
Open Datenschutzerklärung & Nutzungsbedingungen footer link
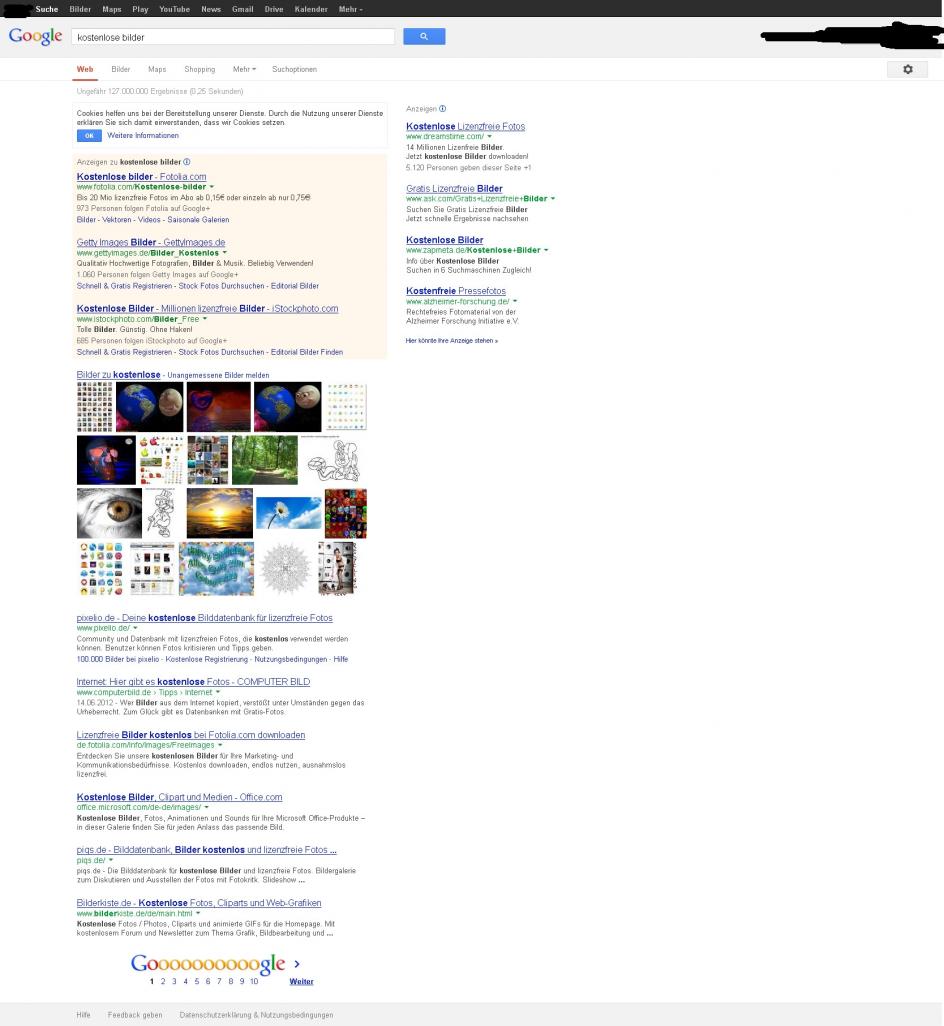[x=256, y=1015]
